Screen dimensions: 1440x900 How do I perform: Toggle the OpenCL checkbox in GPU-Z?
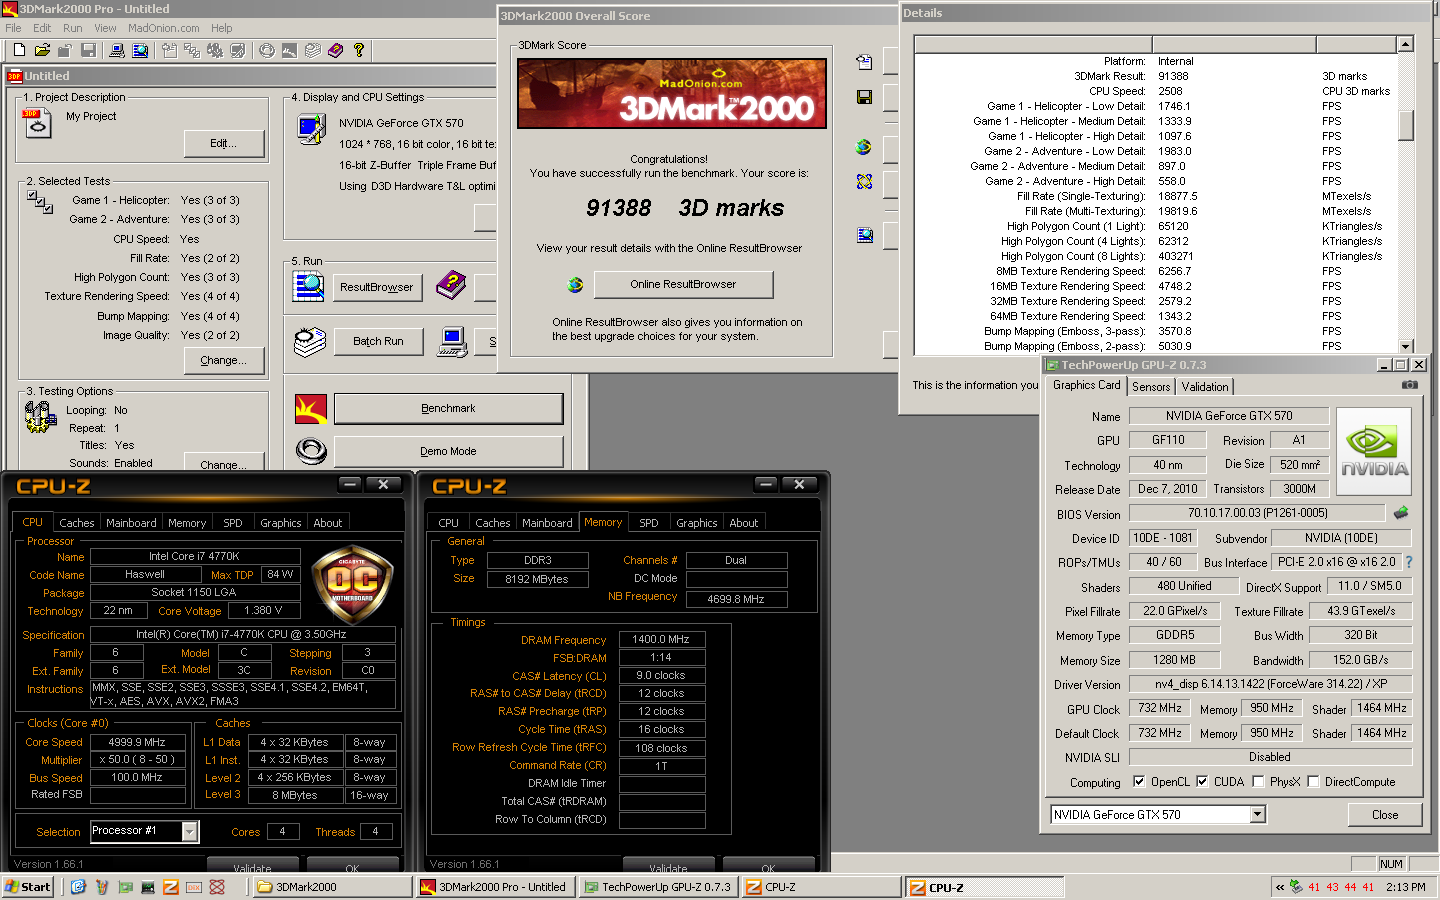[x=1139, y=782]
